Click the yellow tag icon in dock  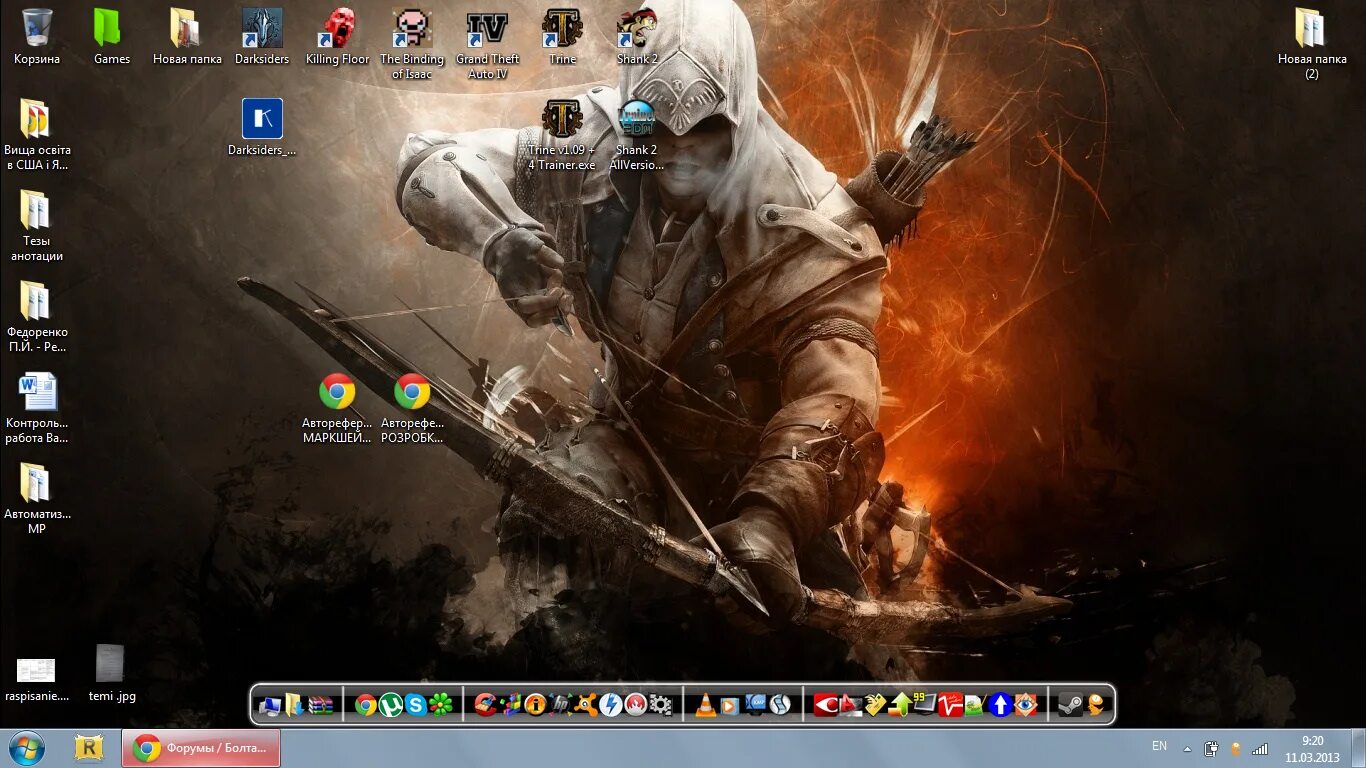point(875,705)
